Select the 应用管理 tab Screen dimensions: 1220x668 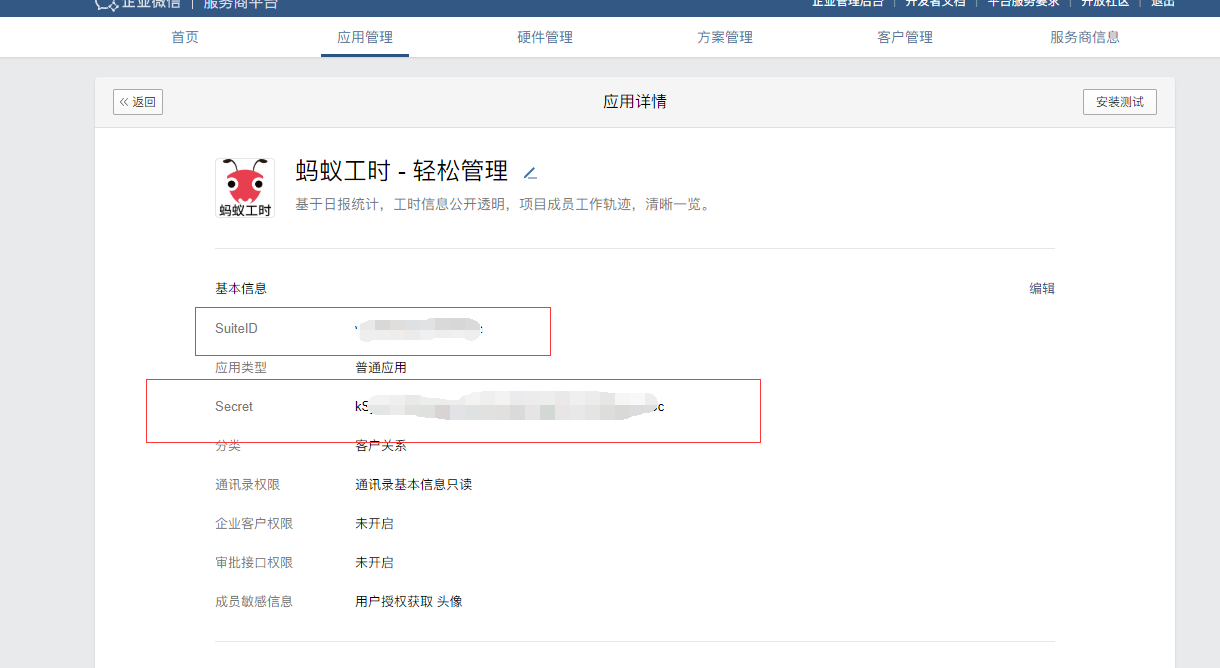[x=365, y=38]
